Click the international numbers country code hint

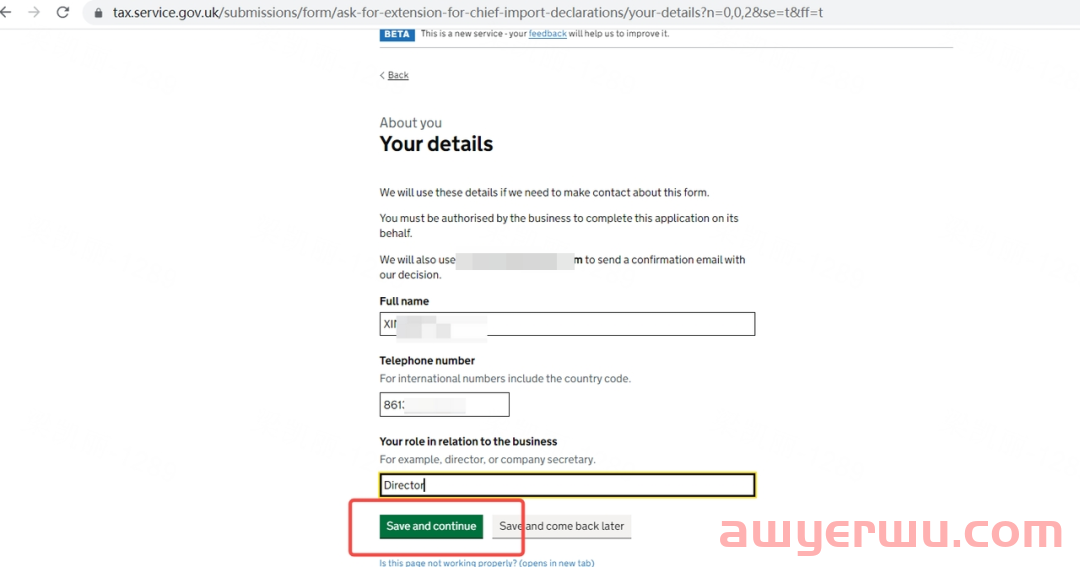505,378
